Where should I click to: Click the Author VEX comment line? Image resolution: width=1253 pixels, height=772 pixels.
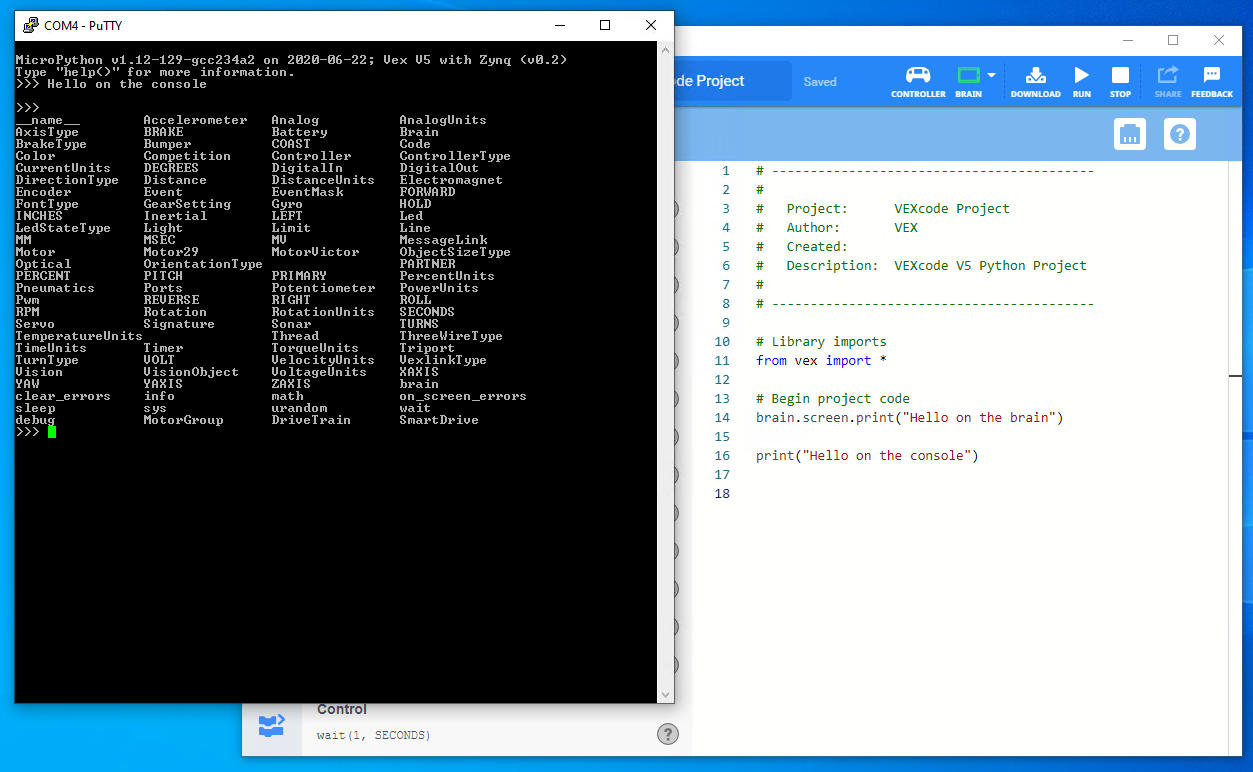[837, 227]
